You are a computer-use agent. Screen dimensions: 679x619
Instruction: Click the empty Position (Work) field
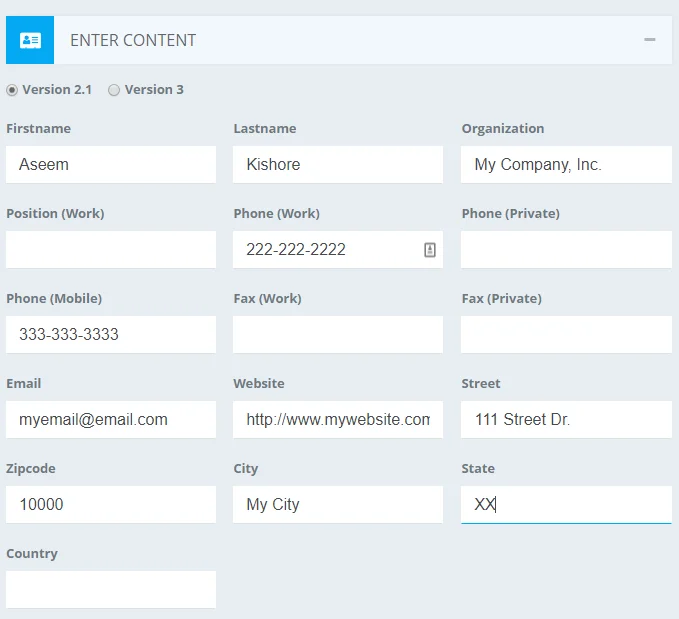pos(110,250)
